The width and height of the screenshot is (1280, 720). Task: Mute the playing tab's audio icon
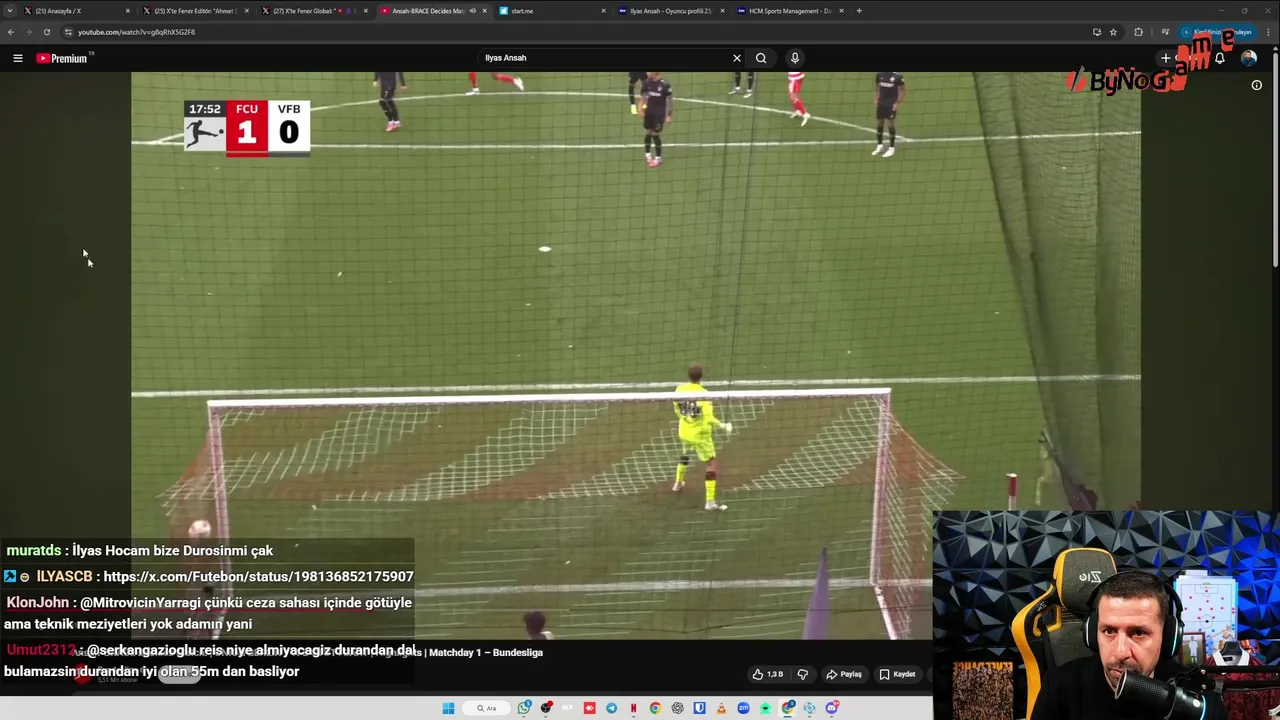473,11
